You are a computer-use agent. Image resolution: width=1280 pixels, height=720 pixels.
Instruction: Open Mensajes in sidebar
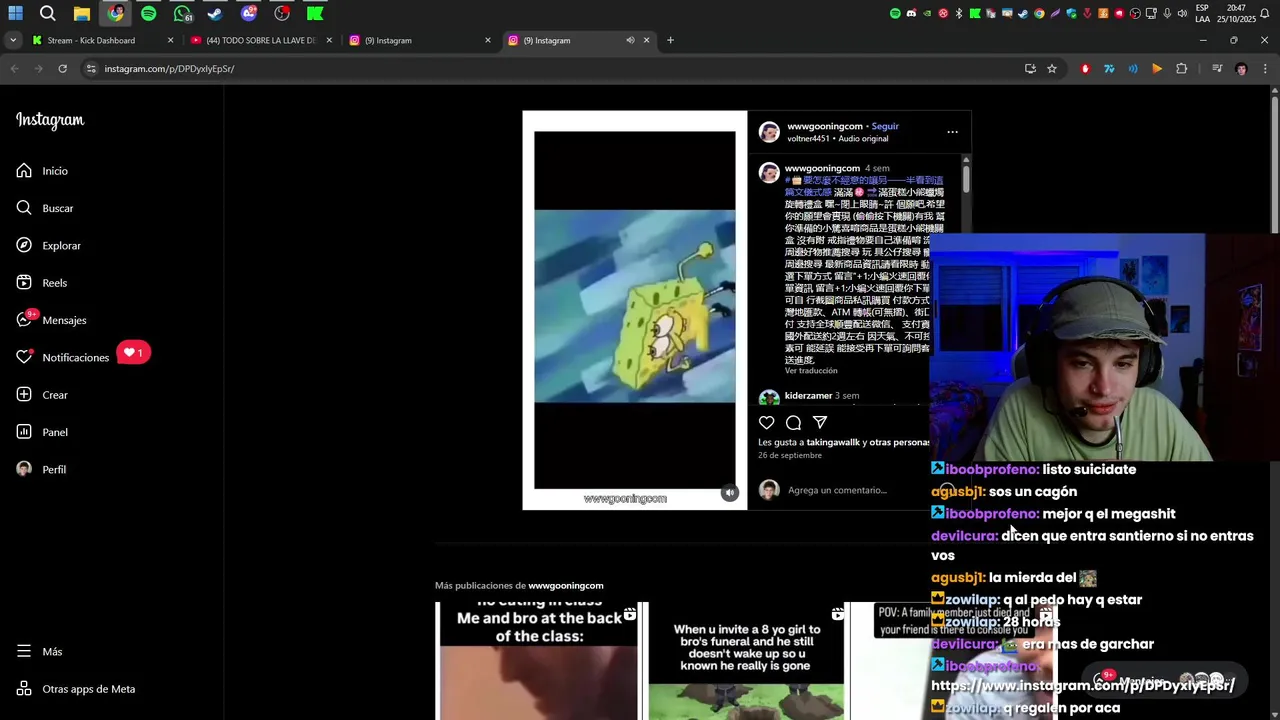pyautogui.click(x=51, y=320)
